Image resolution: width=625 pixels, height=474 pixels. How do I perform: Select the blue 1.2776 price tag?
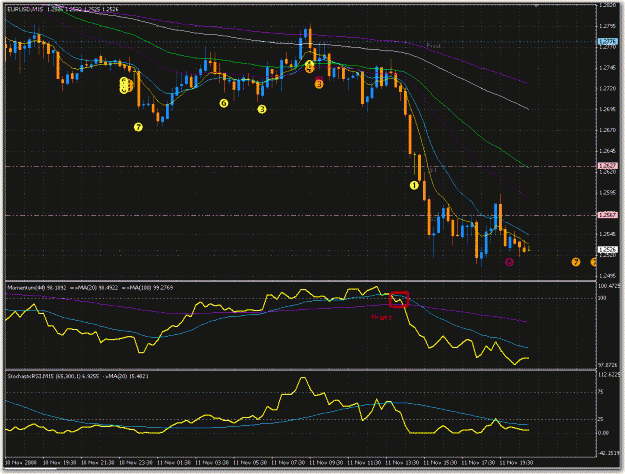click(608, 41)
